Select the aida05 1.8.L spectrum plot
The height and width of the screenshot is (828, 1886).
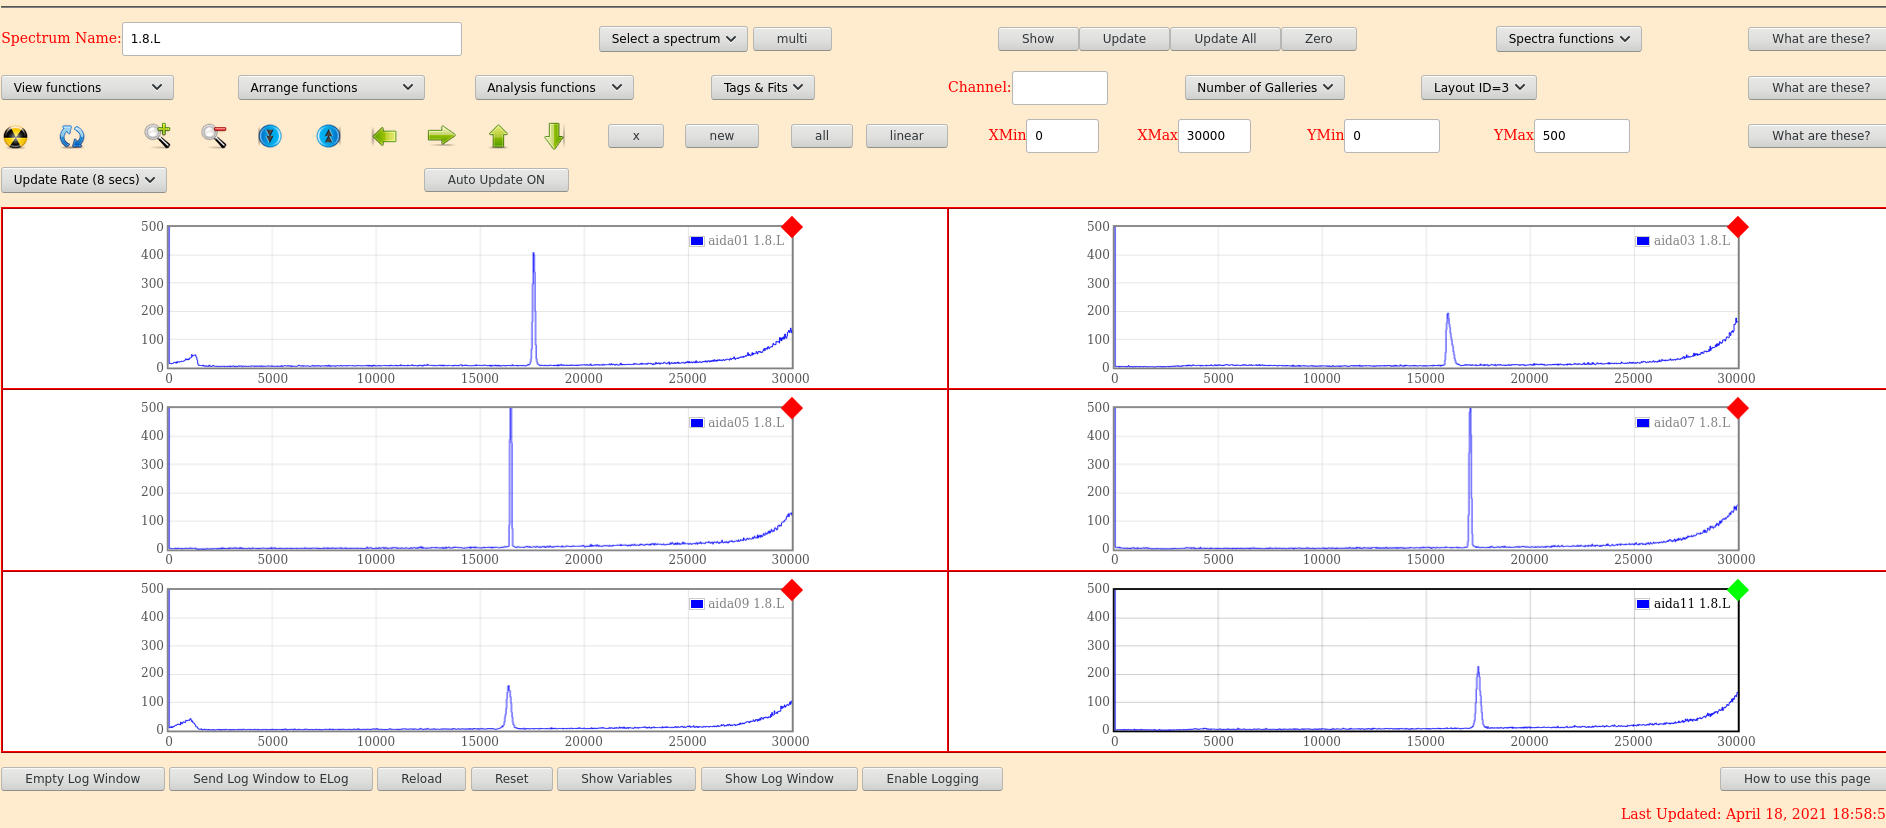tap(480, 478)
